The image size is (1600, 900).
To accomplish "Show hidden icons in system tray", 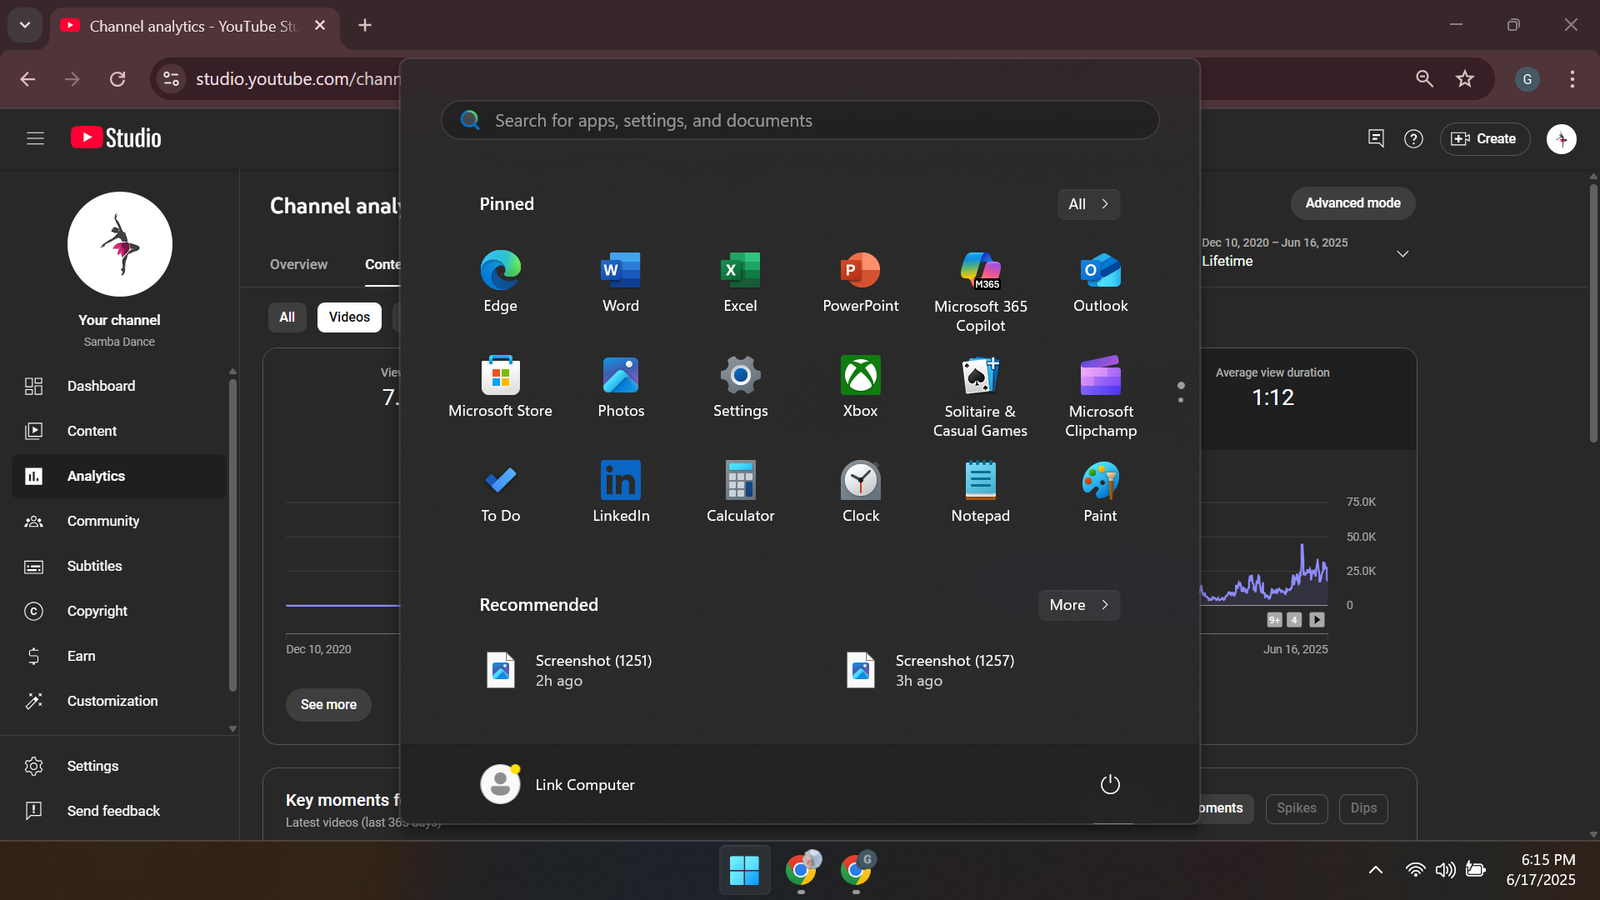I will coord(1376,870).
